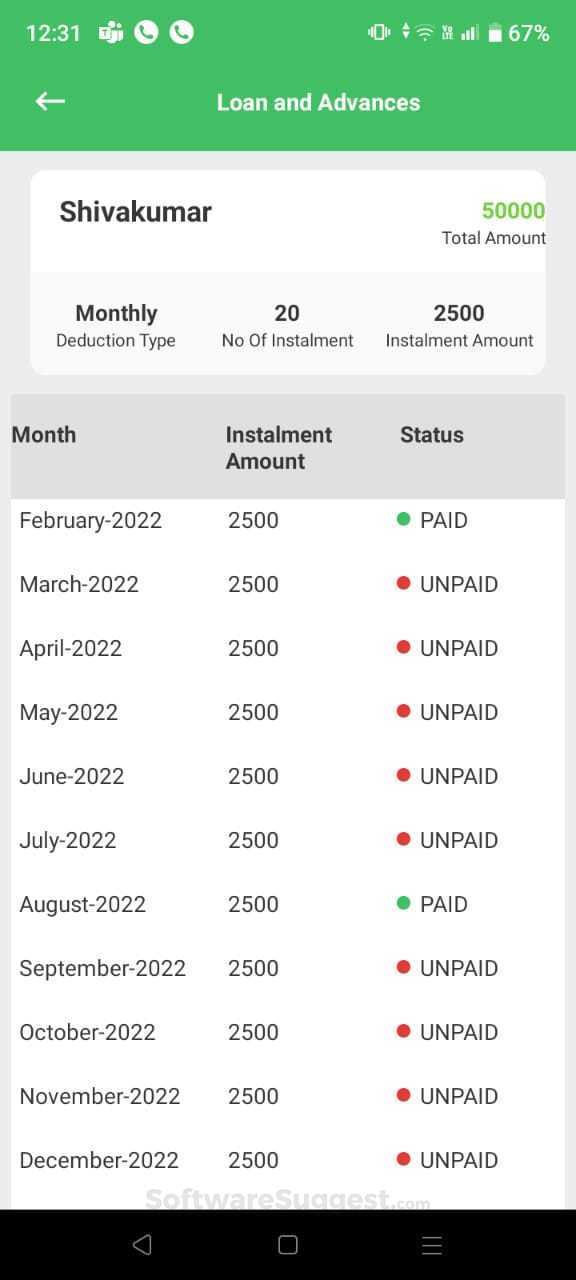The height and width of the screenshot is (1280, 576).
Task: Open the Microsoft Teams notification icon
Action: click(109, 31)
